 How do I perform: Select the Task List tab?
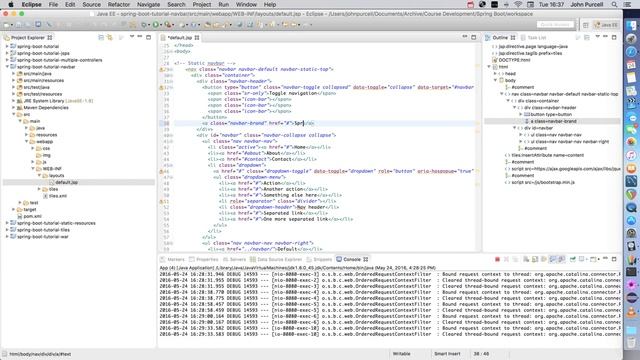coord(533,38)
